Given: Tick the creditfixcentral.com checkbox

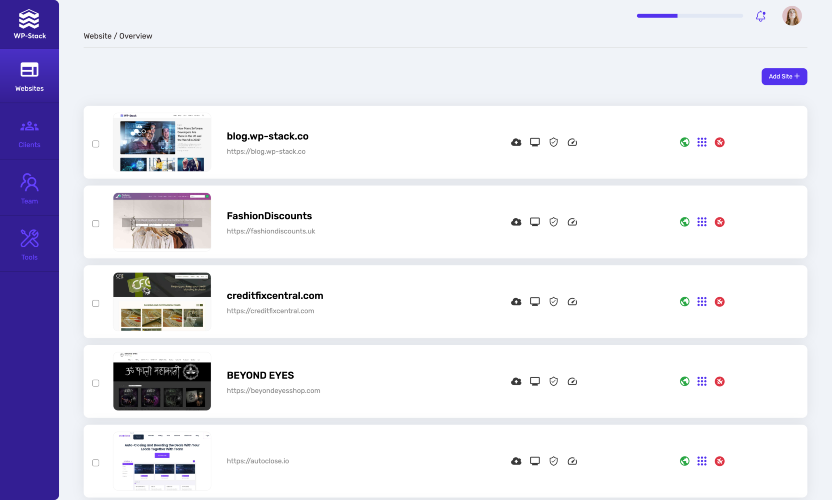Looking at the screenshot, I should pos(96,304).
